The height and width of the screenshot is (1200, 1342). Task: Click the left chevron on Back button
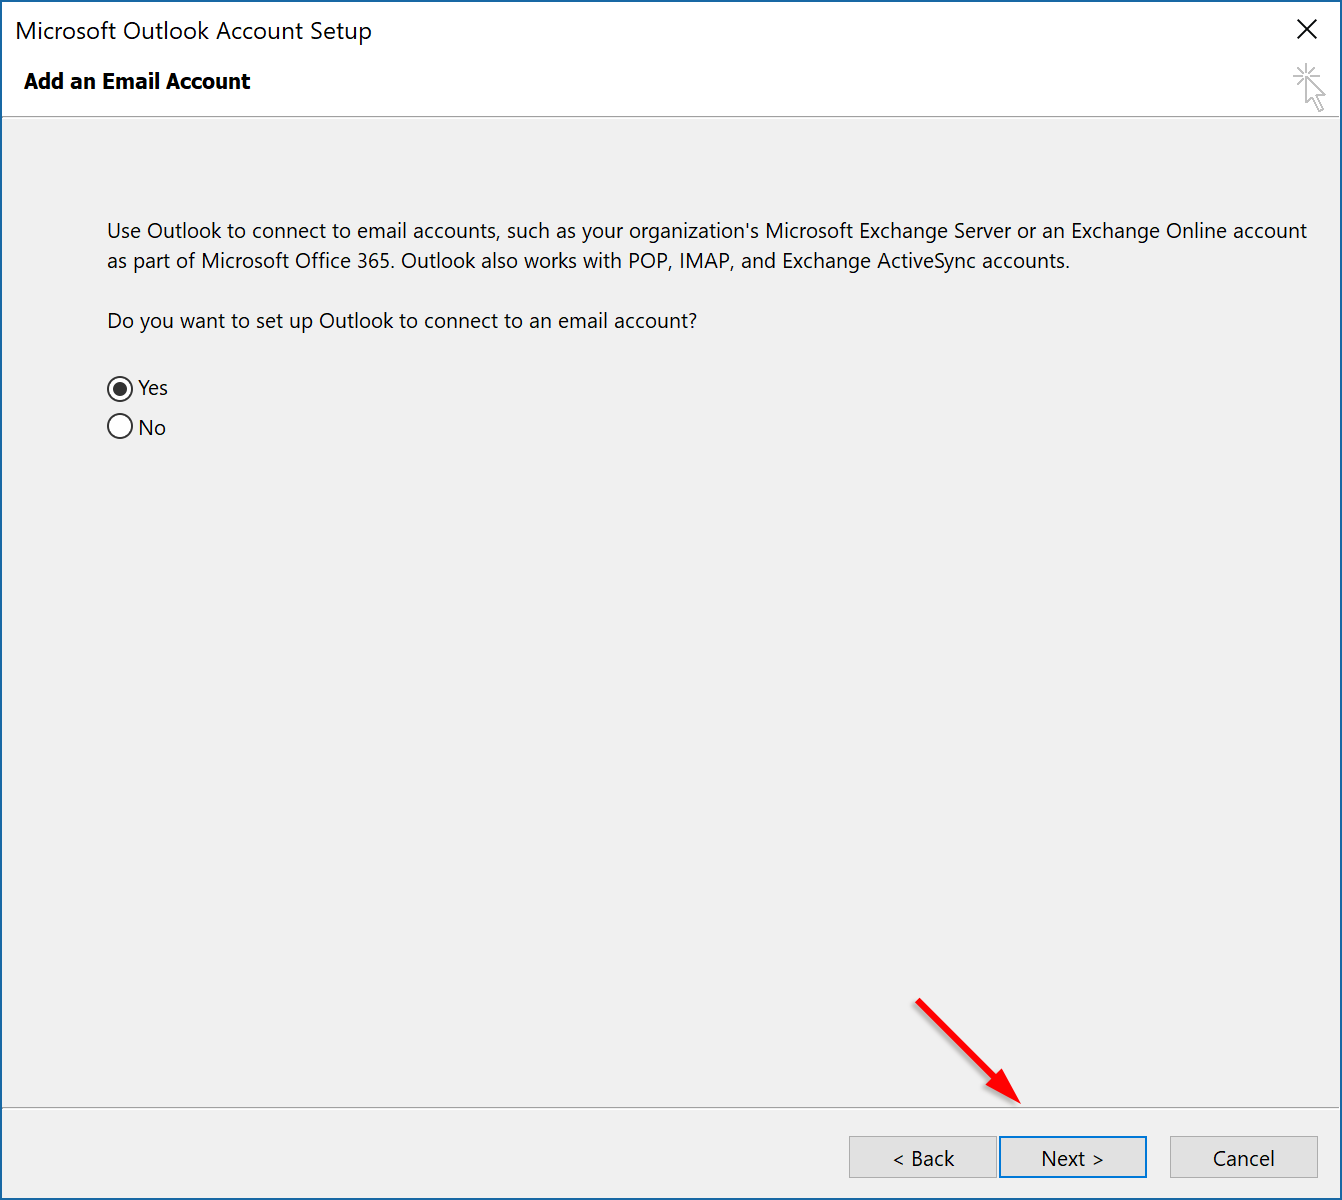click(898, 1159)
